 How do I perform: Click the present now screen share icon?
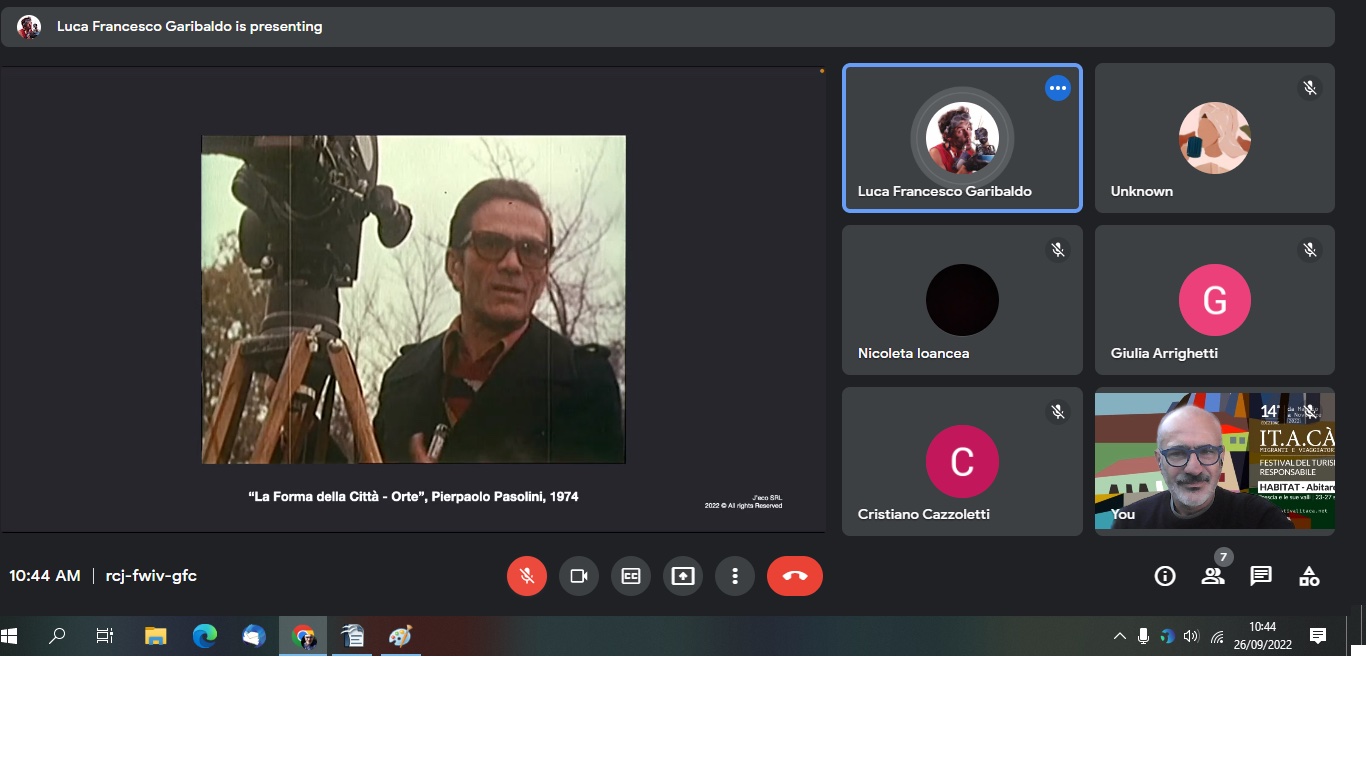click(683, 576)
